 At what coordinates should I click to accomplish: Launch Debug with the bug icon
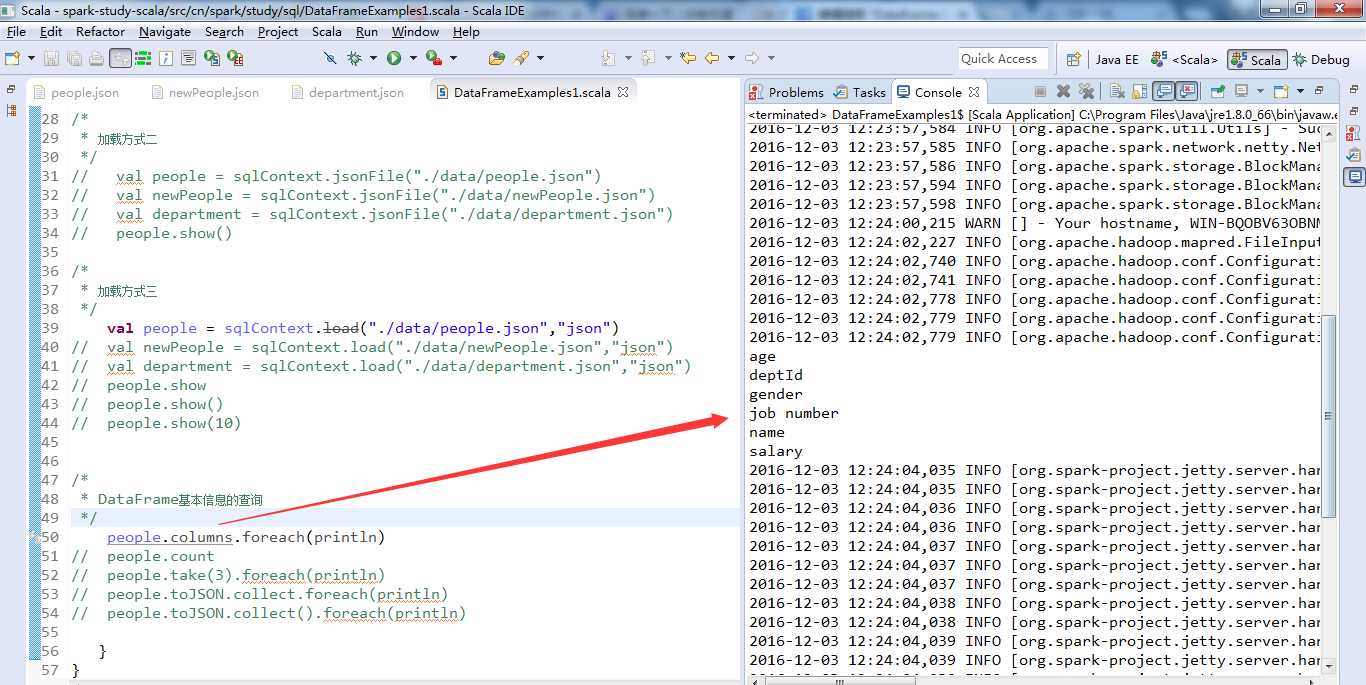(x=354, y=58)
